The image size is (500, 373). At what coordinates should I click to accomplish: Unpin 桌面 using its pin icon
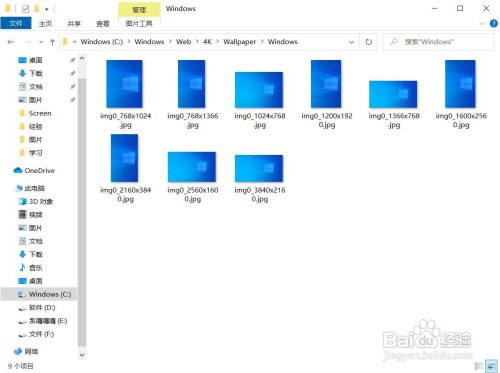72,60
